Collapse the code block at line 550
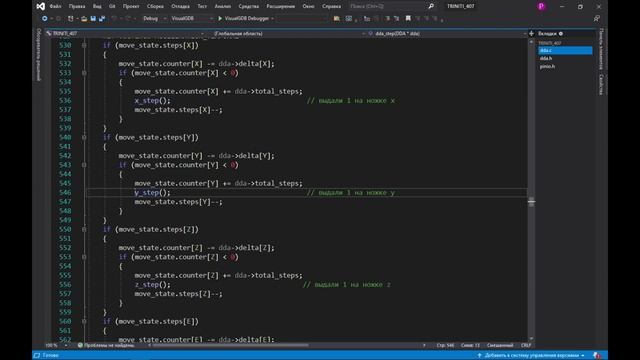Viewport: 640px width, 360px height. click(x=84, y=229)
